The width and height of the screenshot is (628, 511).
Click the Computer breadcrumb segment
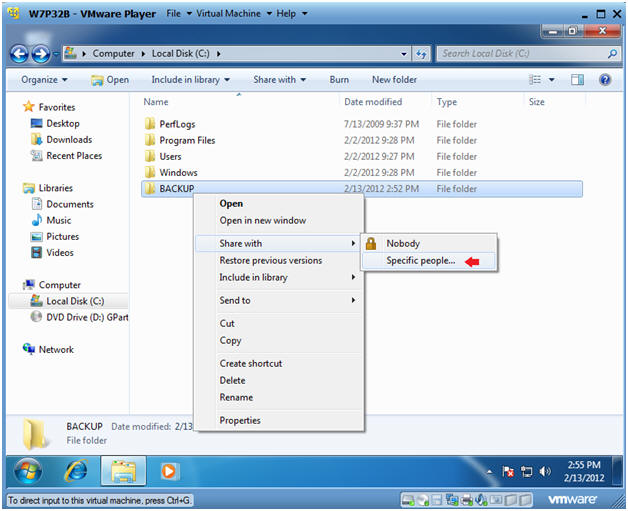coord(113,54)
